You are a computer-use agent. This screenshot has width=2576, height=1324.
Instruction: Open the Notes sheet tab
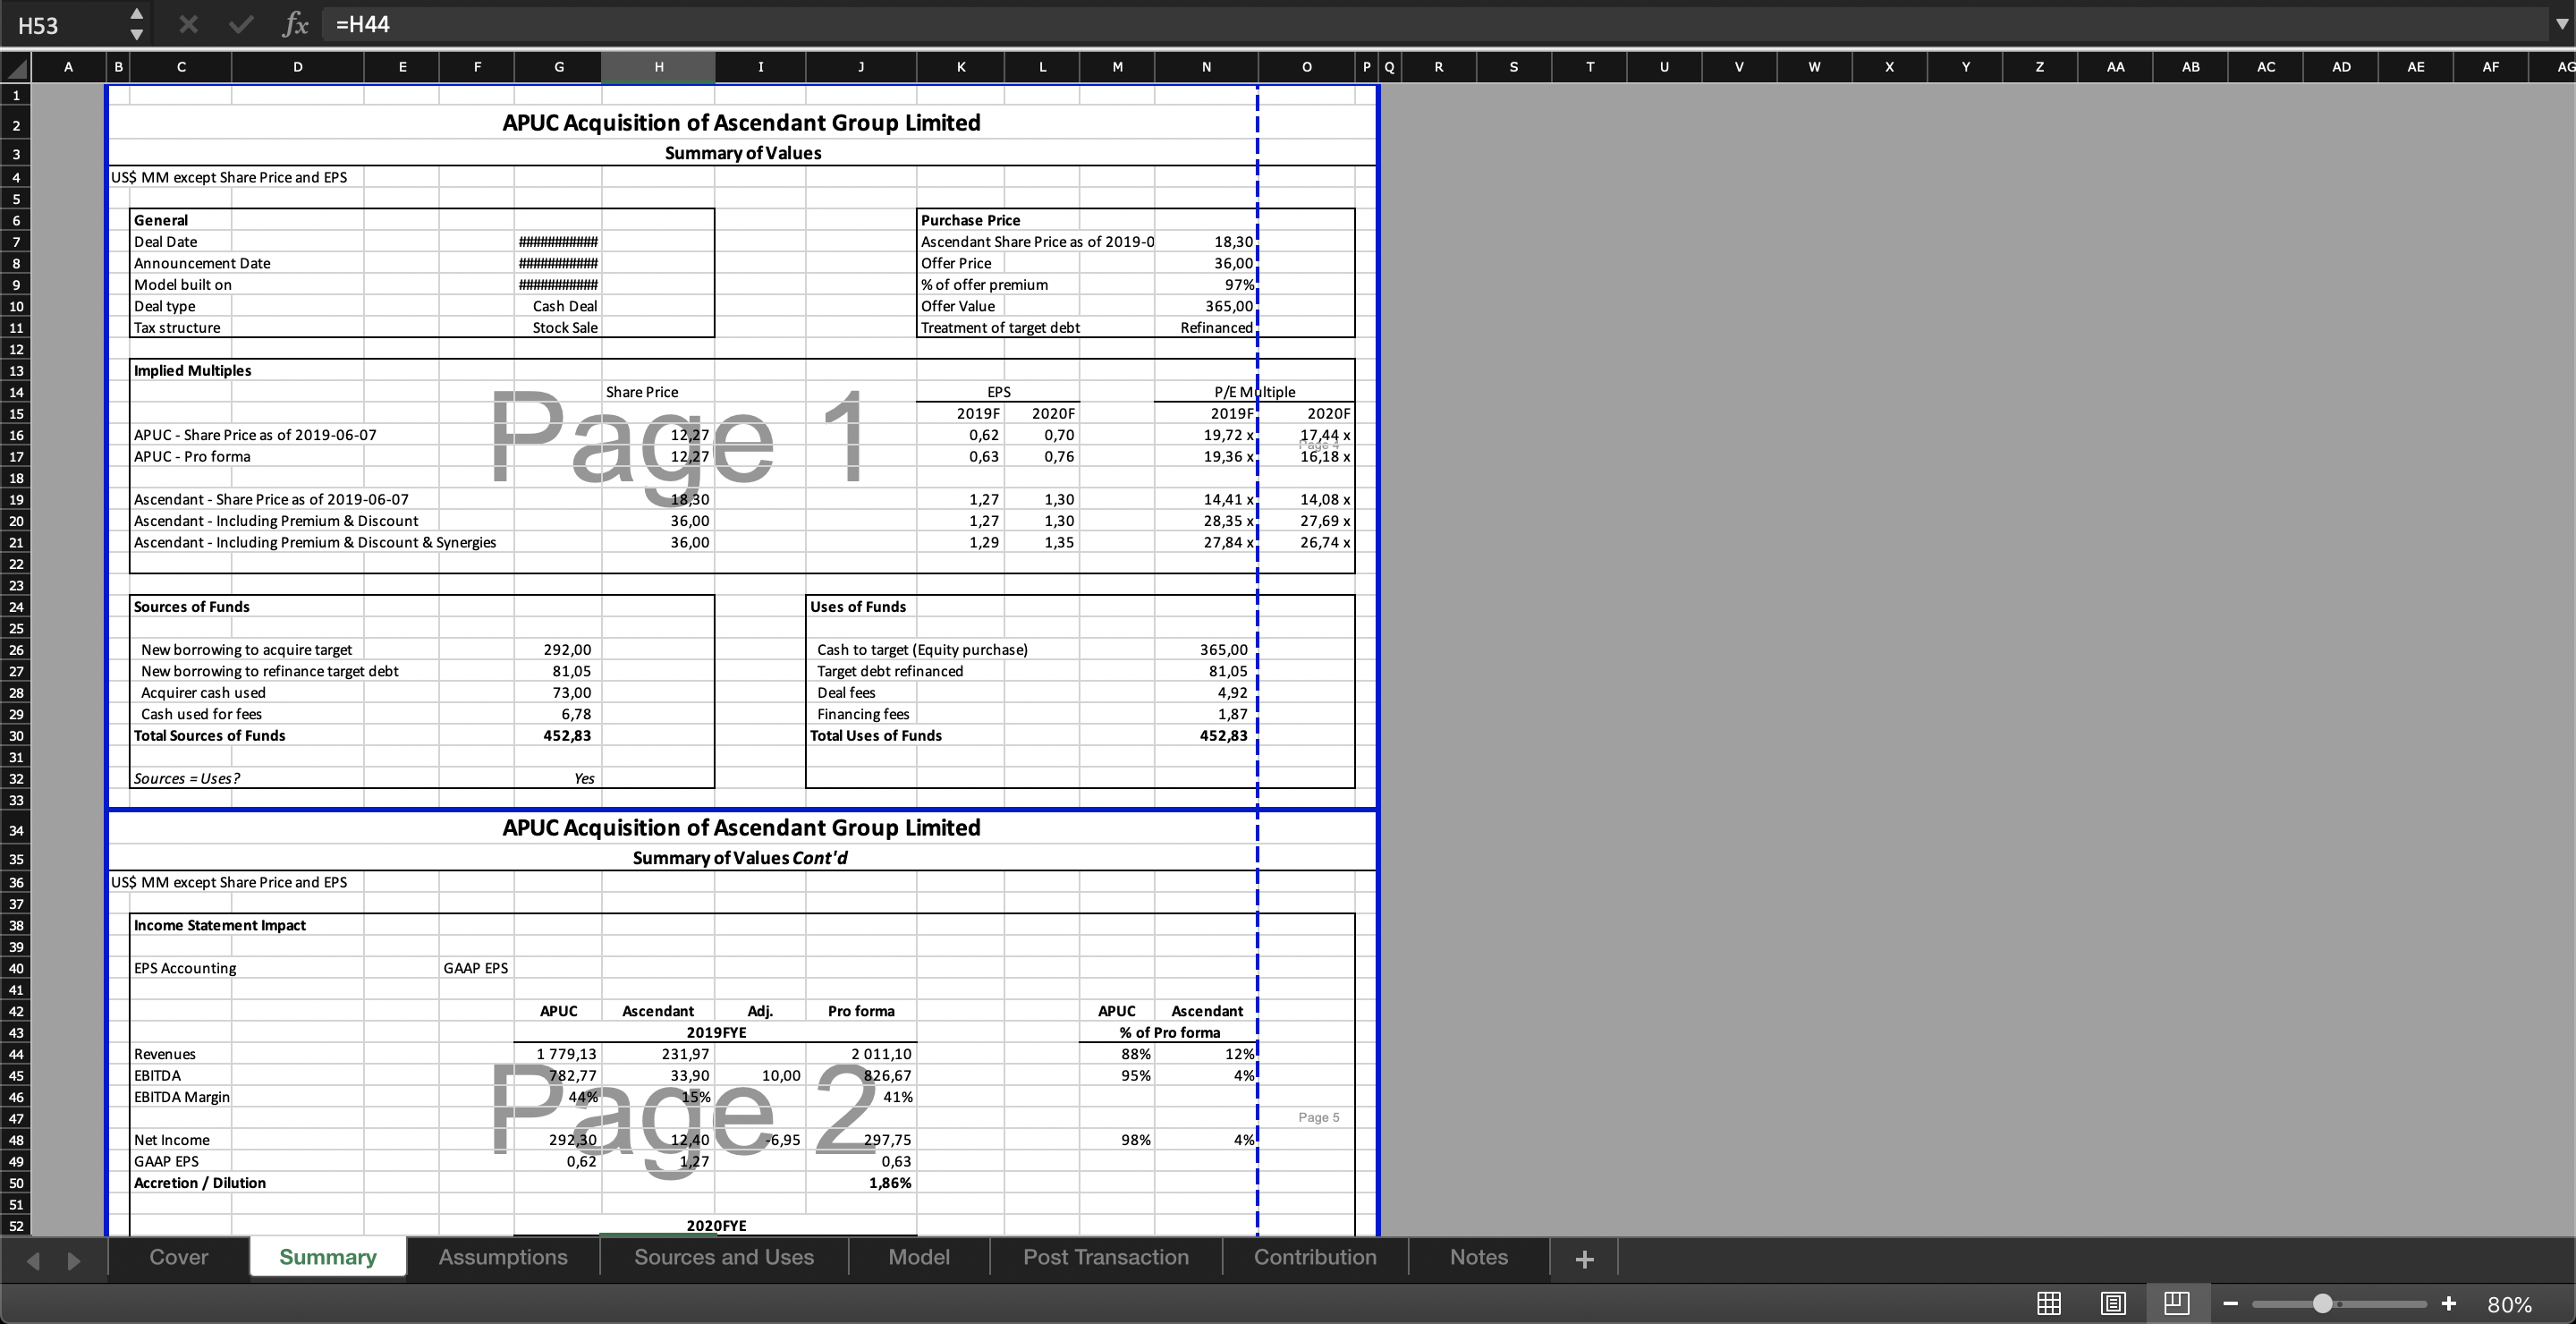click(1479, 1257)
